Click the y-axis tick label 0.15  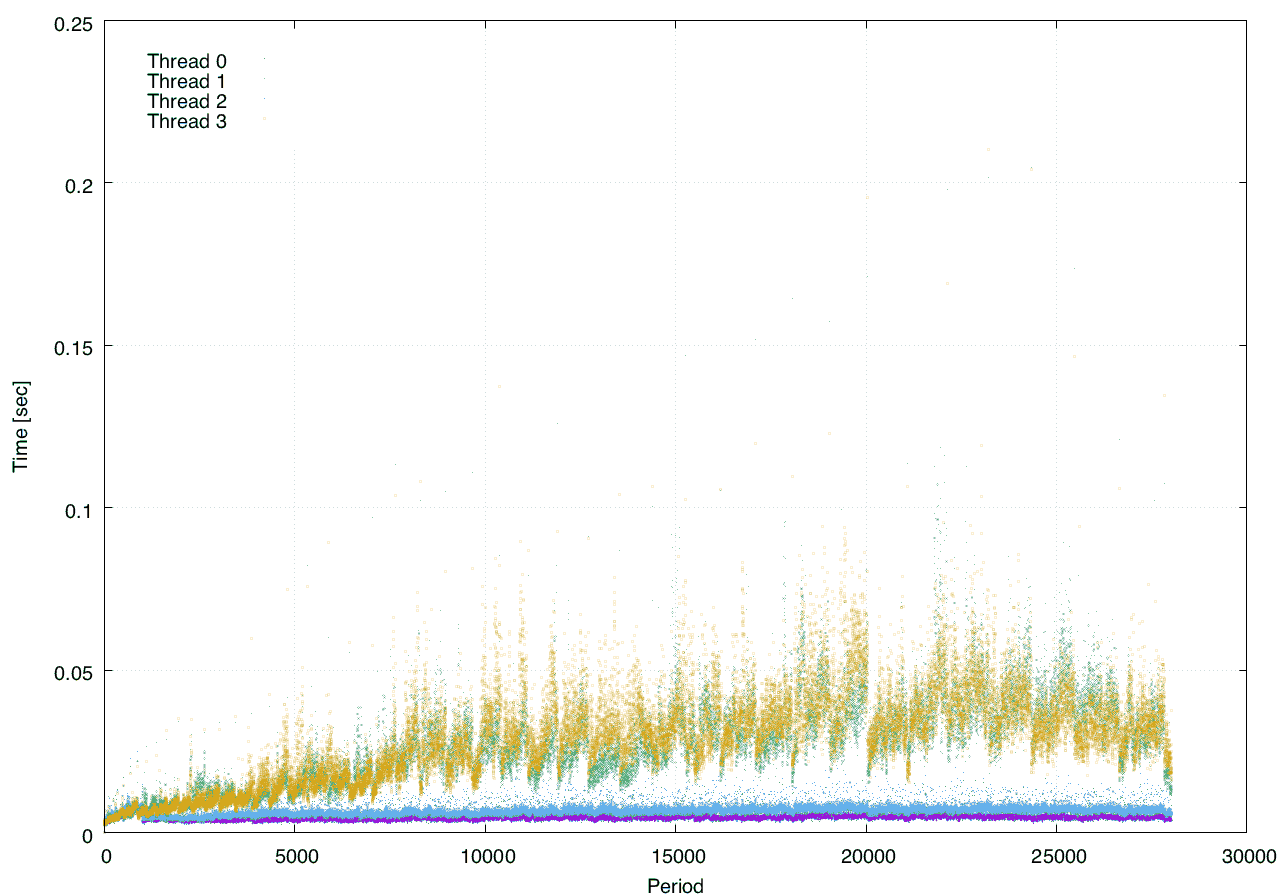[x=72, y=346]
